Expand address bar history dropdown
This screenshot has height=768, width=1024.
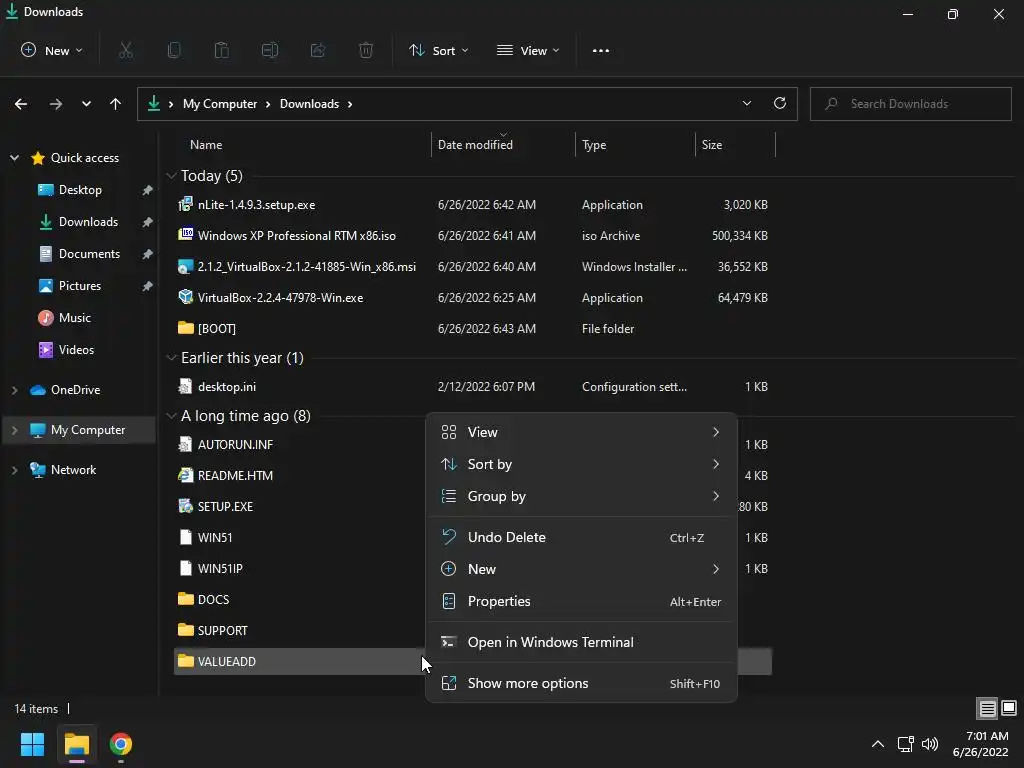point(746,103)
